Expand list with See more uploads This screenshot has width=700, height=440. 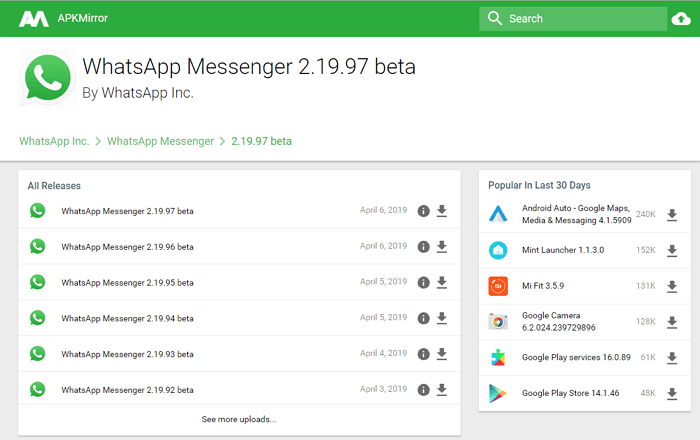(x=239, y=419)
